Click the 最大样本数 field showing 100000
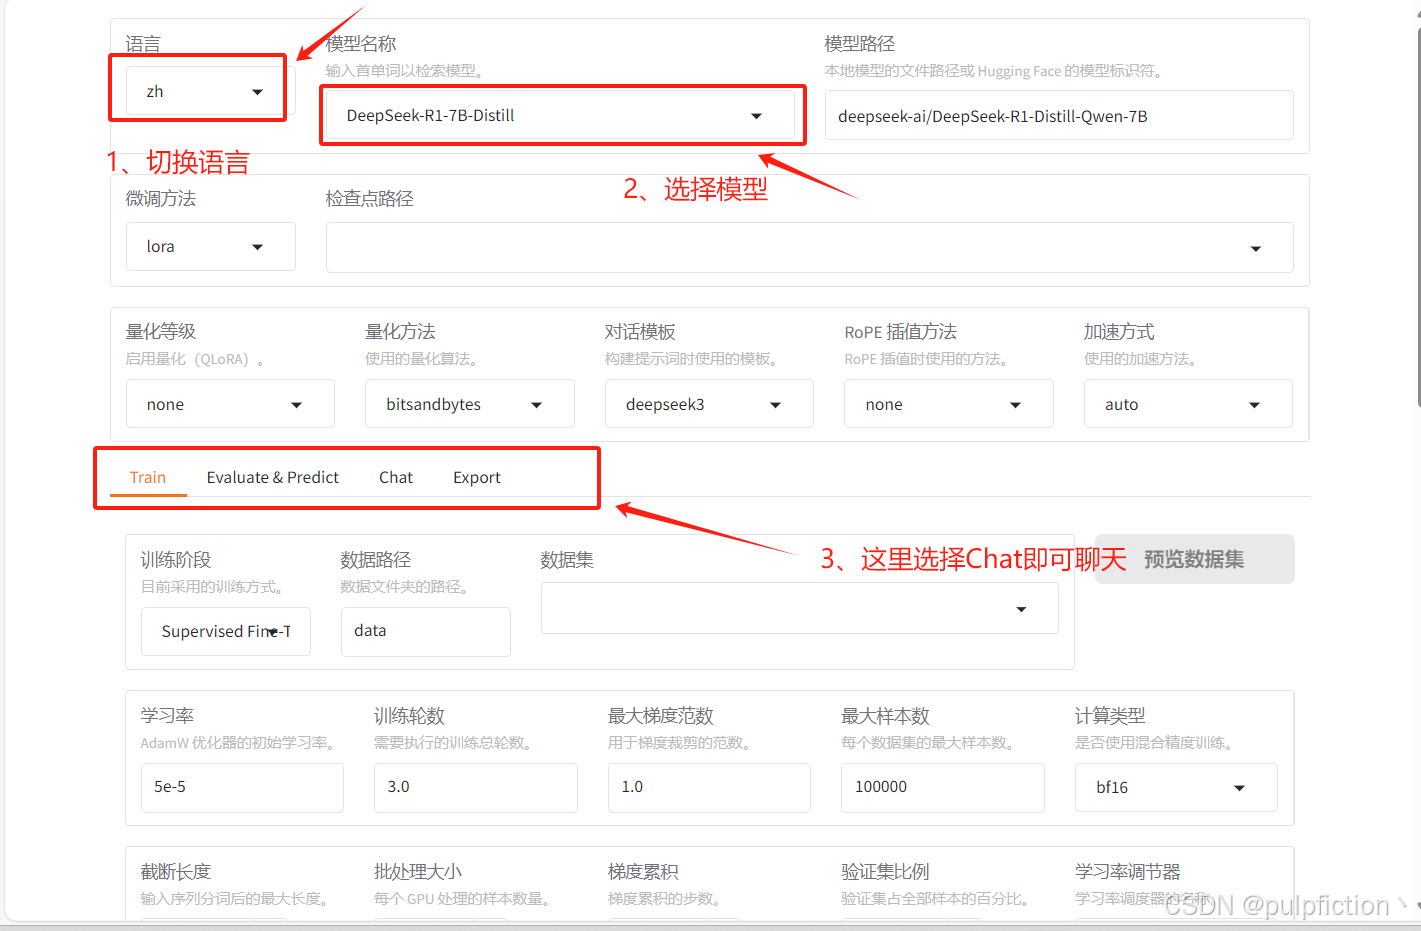The height and width of the screenshot is (931, 1421). pos(943,788)
